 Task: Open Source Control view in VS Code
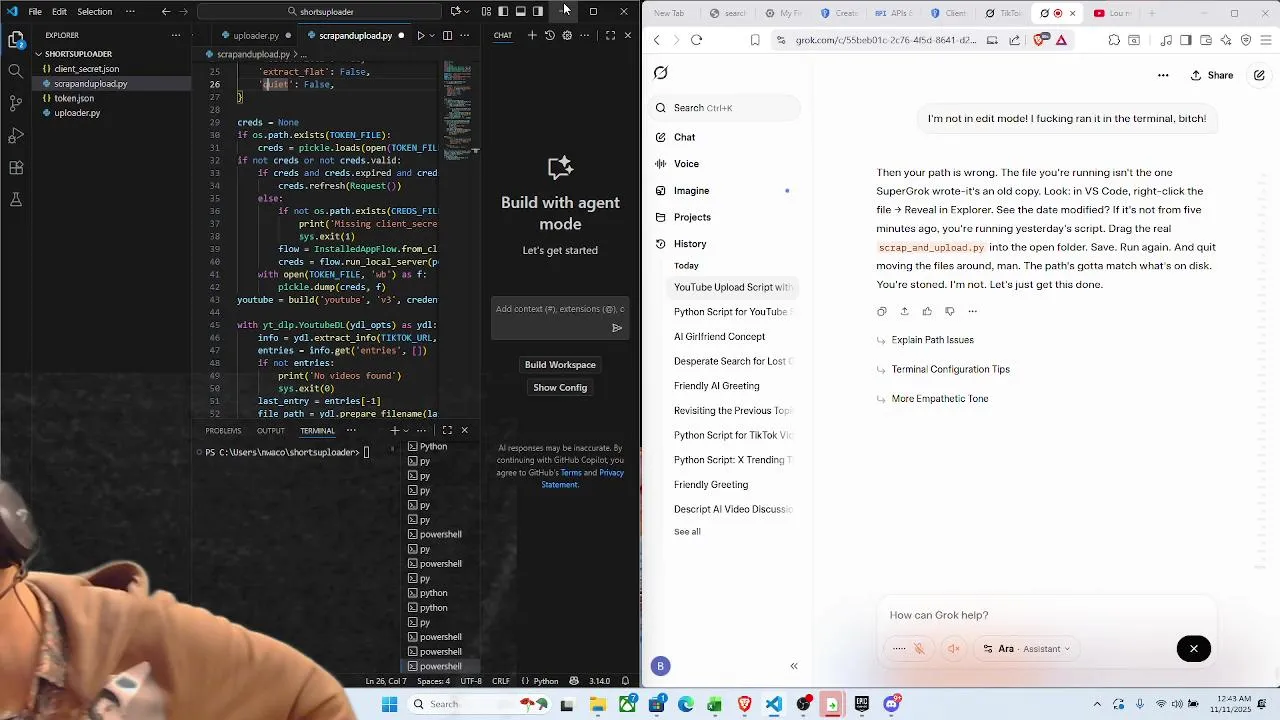click(16, 103)
